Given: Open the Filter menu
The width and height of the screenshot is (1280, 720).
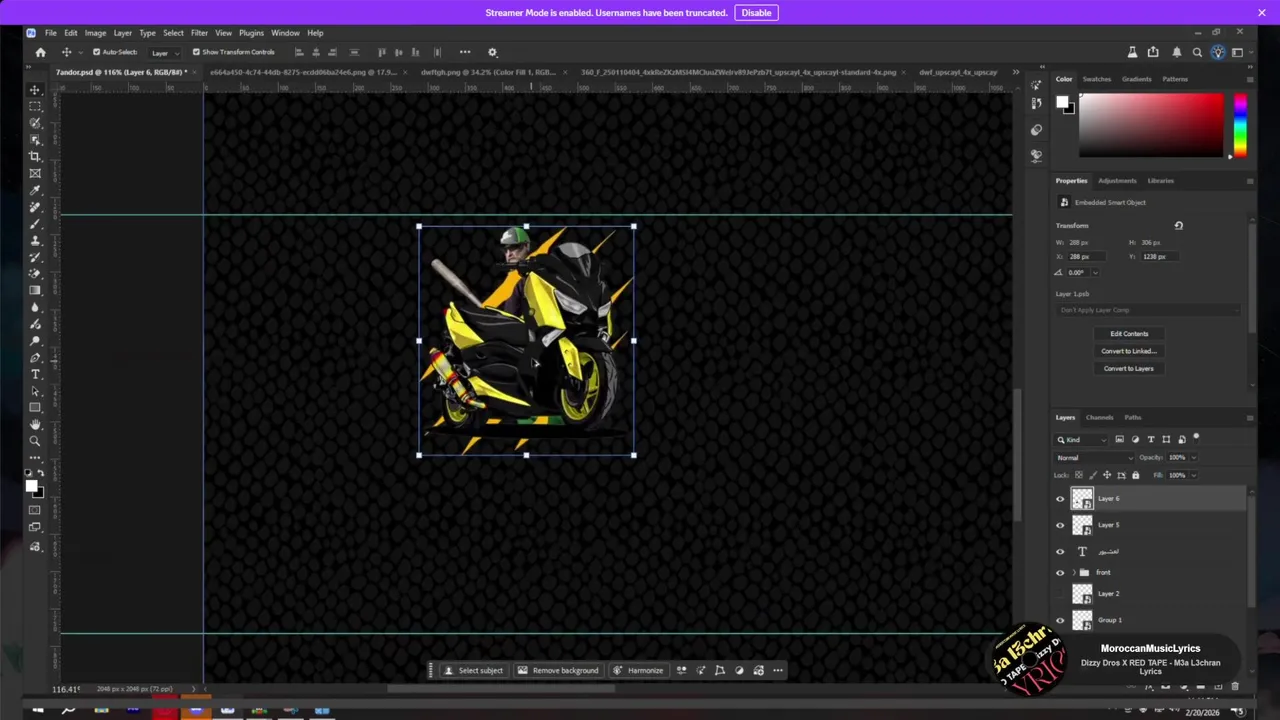Looking at the screenshot, I should point(199,33).
